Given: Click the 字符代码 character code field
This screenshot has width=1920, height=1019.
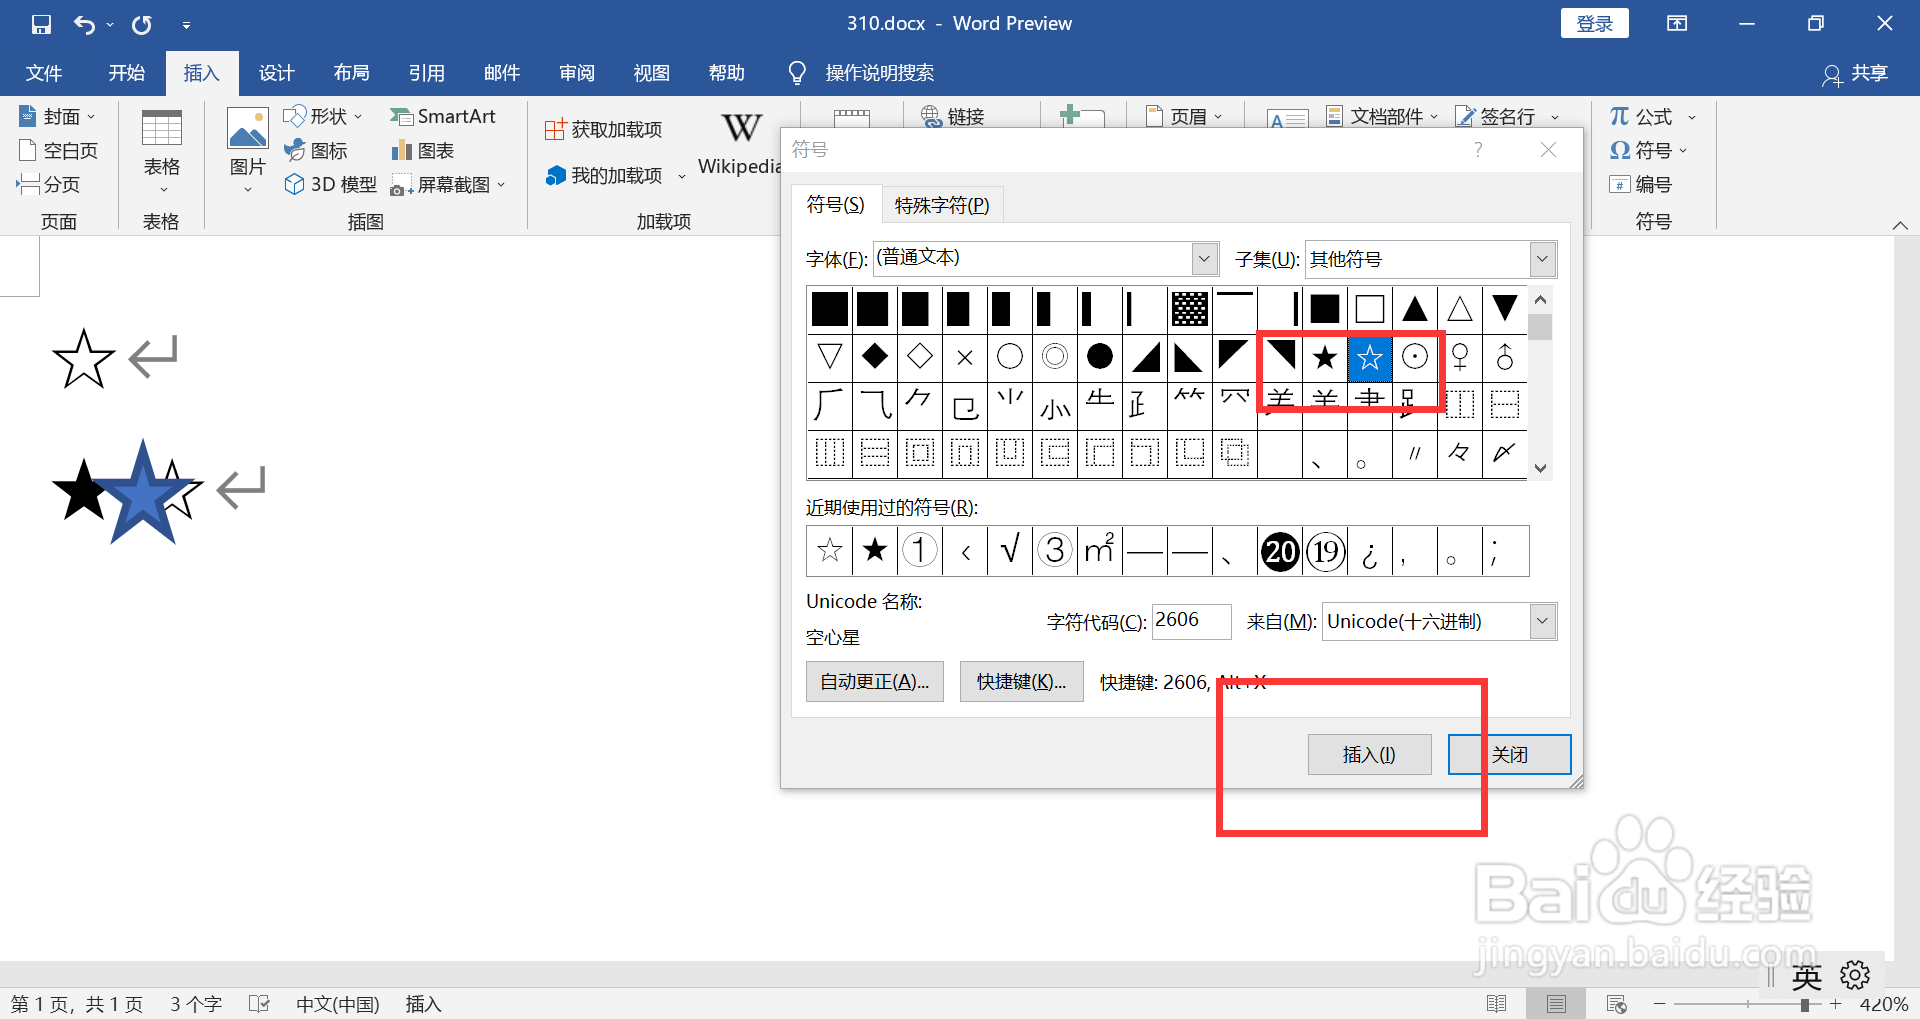Looking at the screenshot, I should pyautogui.click(x=1191, y=621).
